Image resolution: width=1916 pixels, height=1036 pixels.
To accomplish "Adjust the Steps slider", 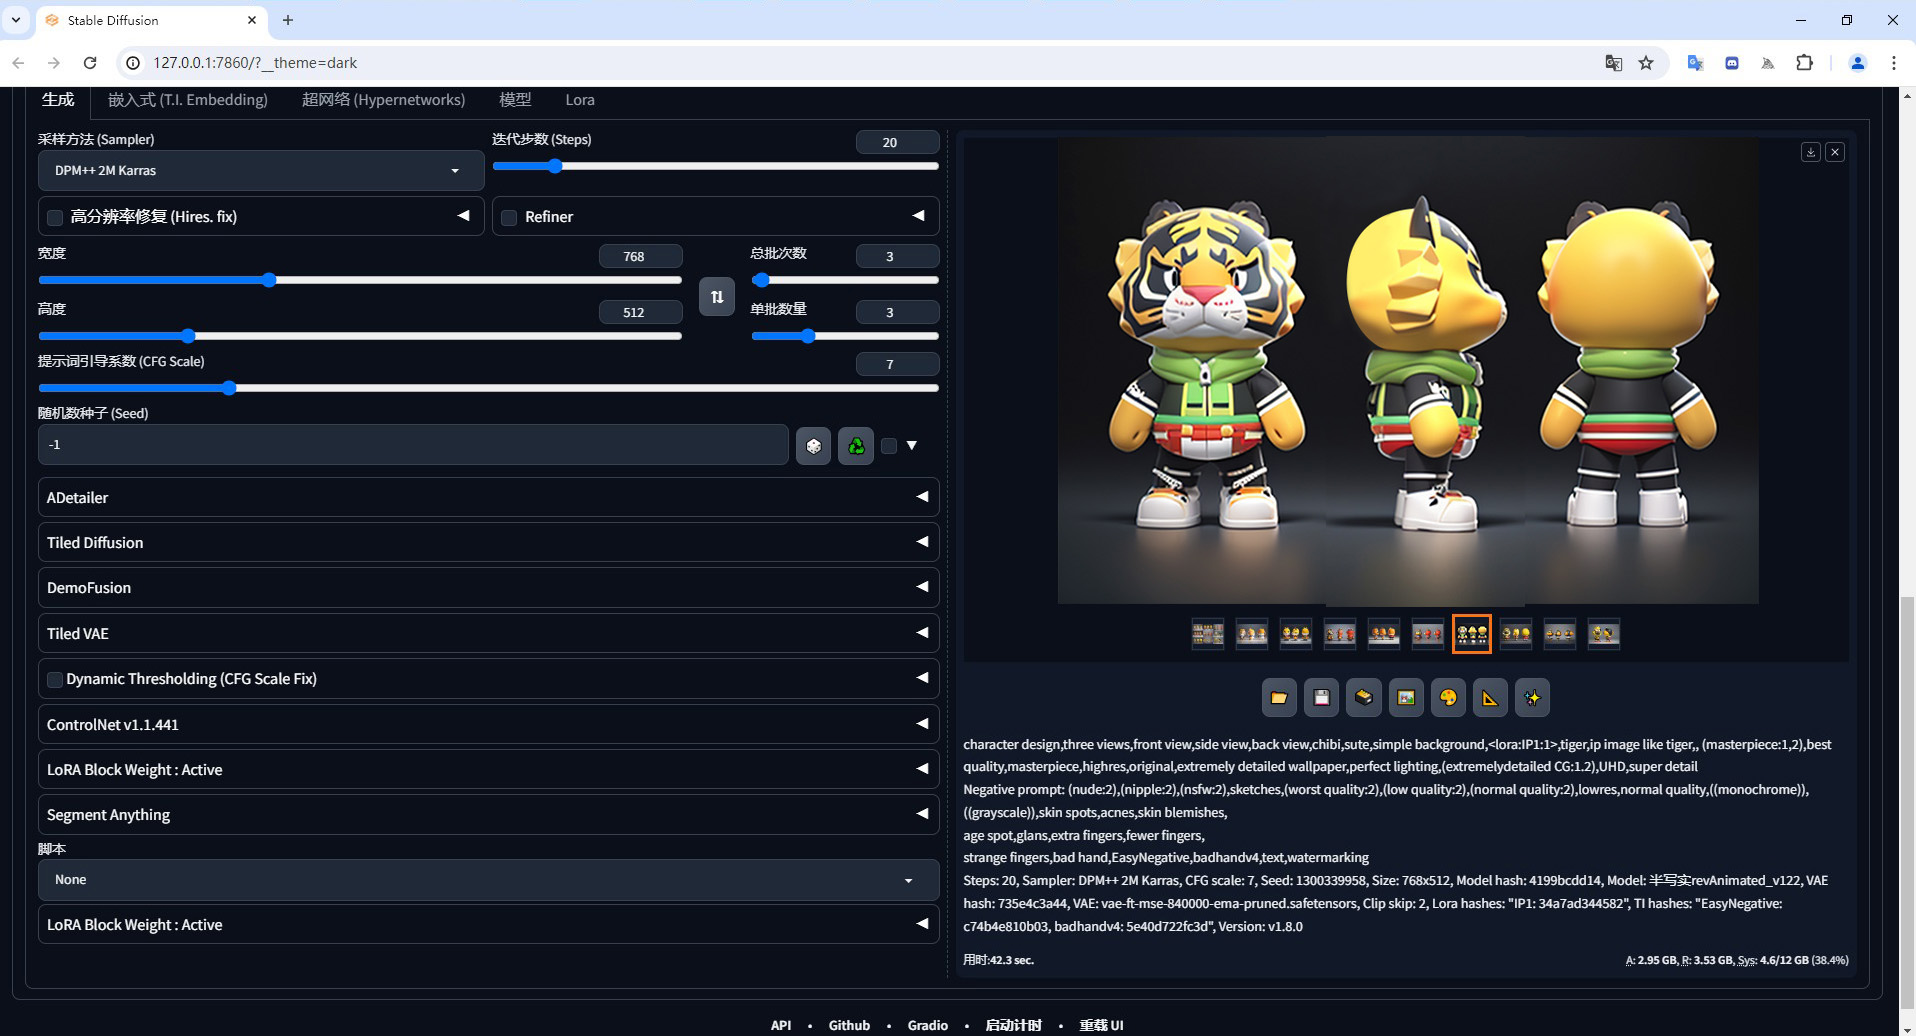I will pyautogui.click(x=715, y=166).
